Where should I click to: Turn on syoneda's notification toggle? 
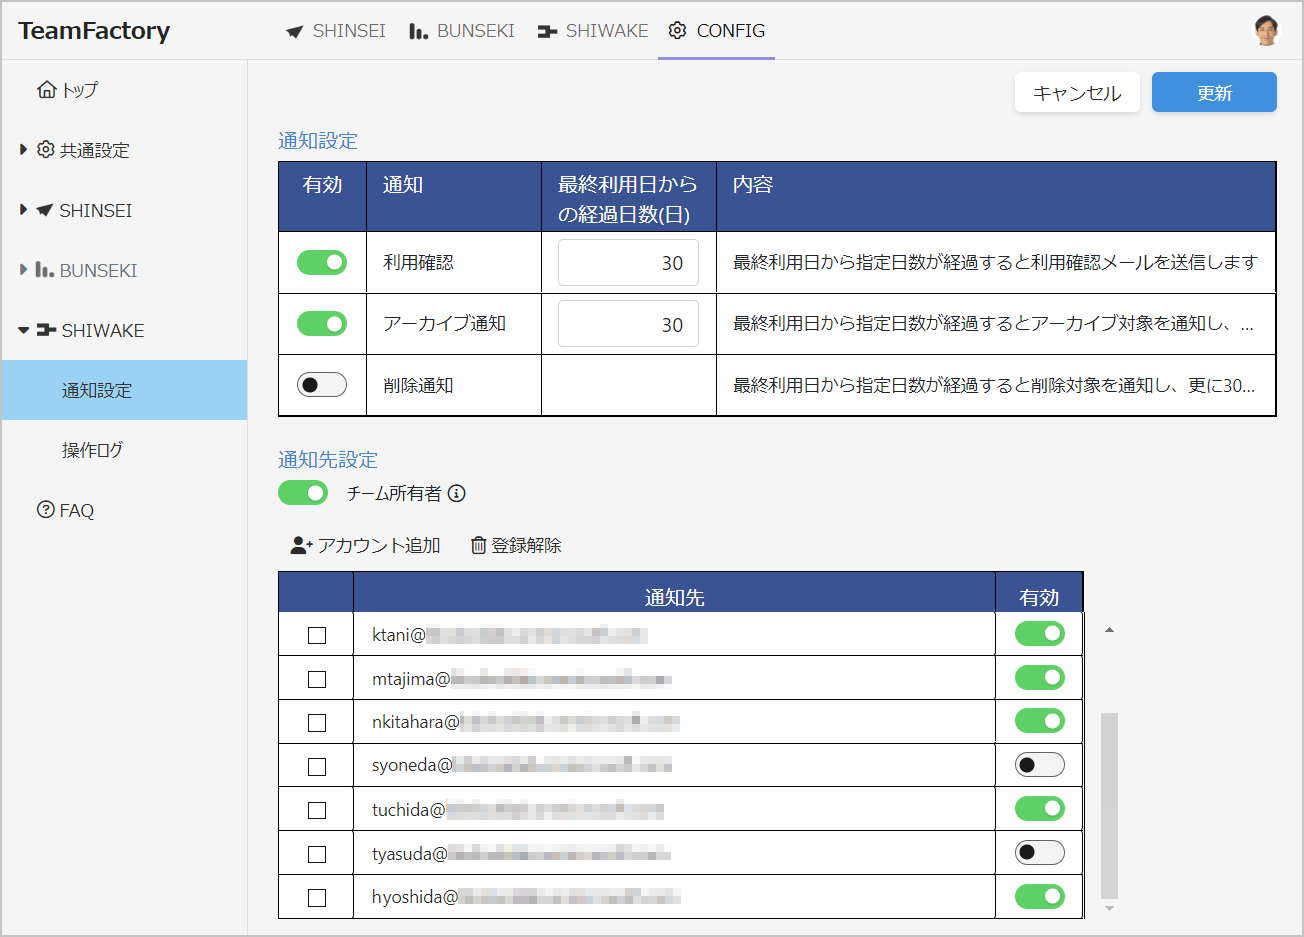[x=1038, y=764]
